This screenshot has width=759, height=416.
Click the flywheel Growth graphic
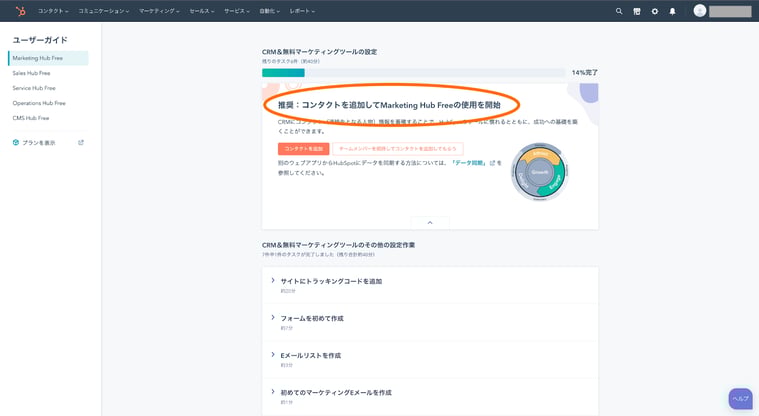(x=539, y=171)
